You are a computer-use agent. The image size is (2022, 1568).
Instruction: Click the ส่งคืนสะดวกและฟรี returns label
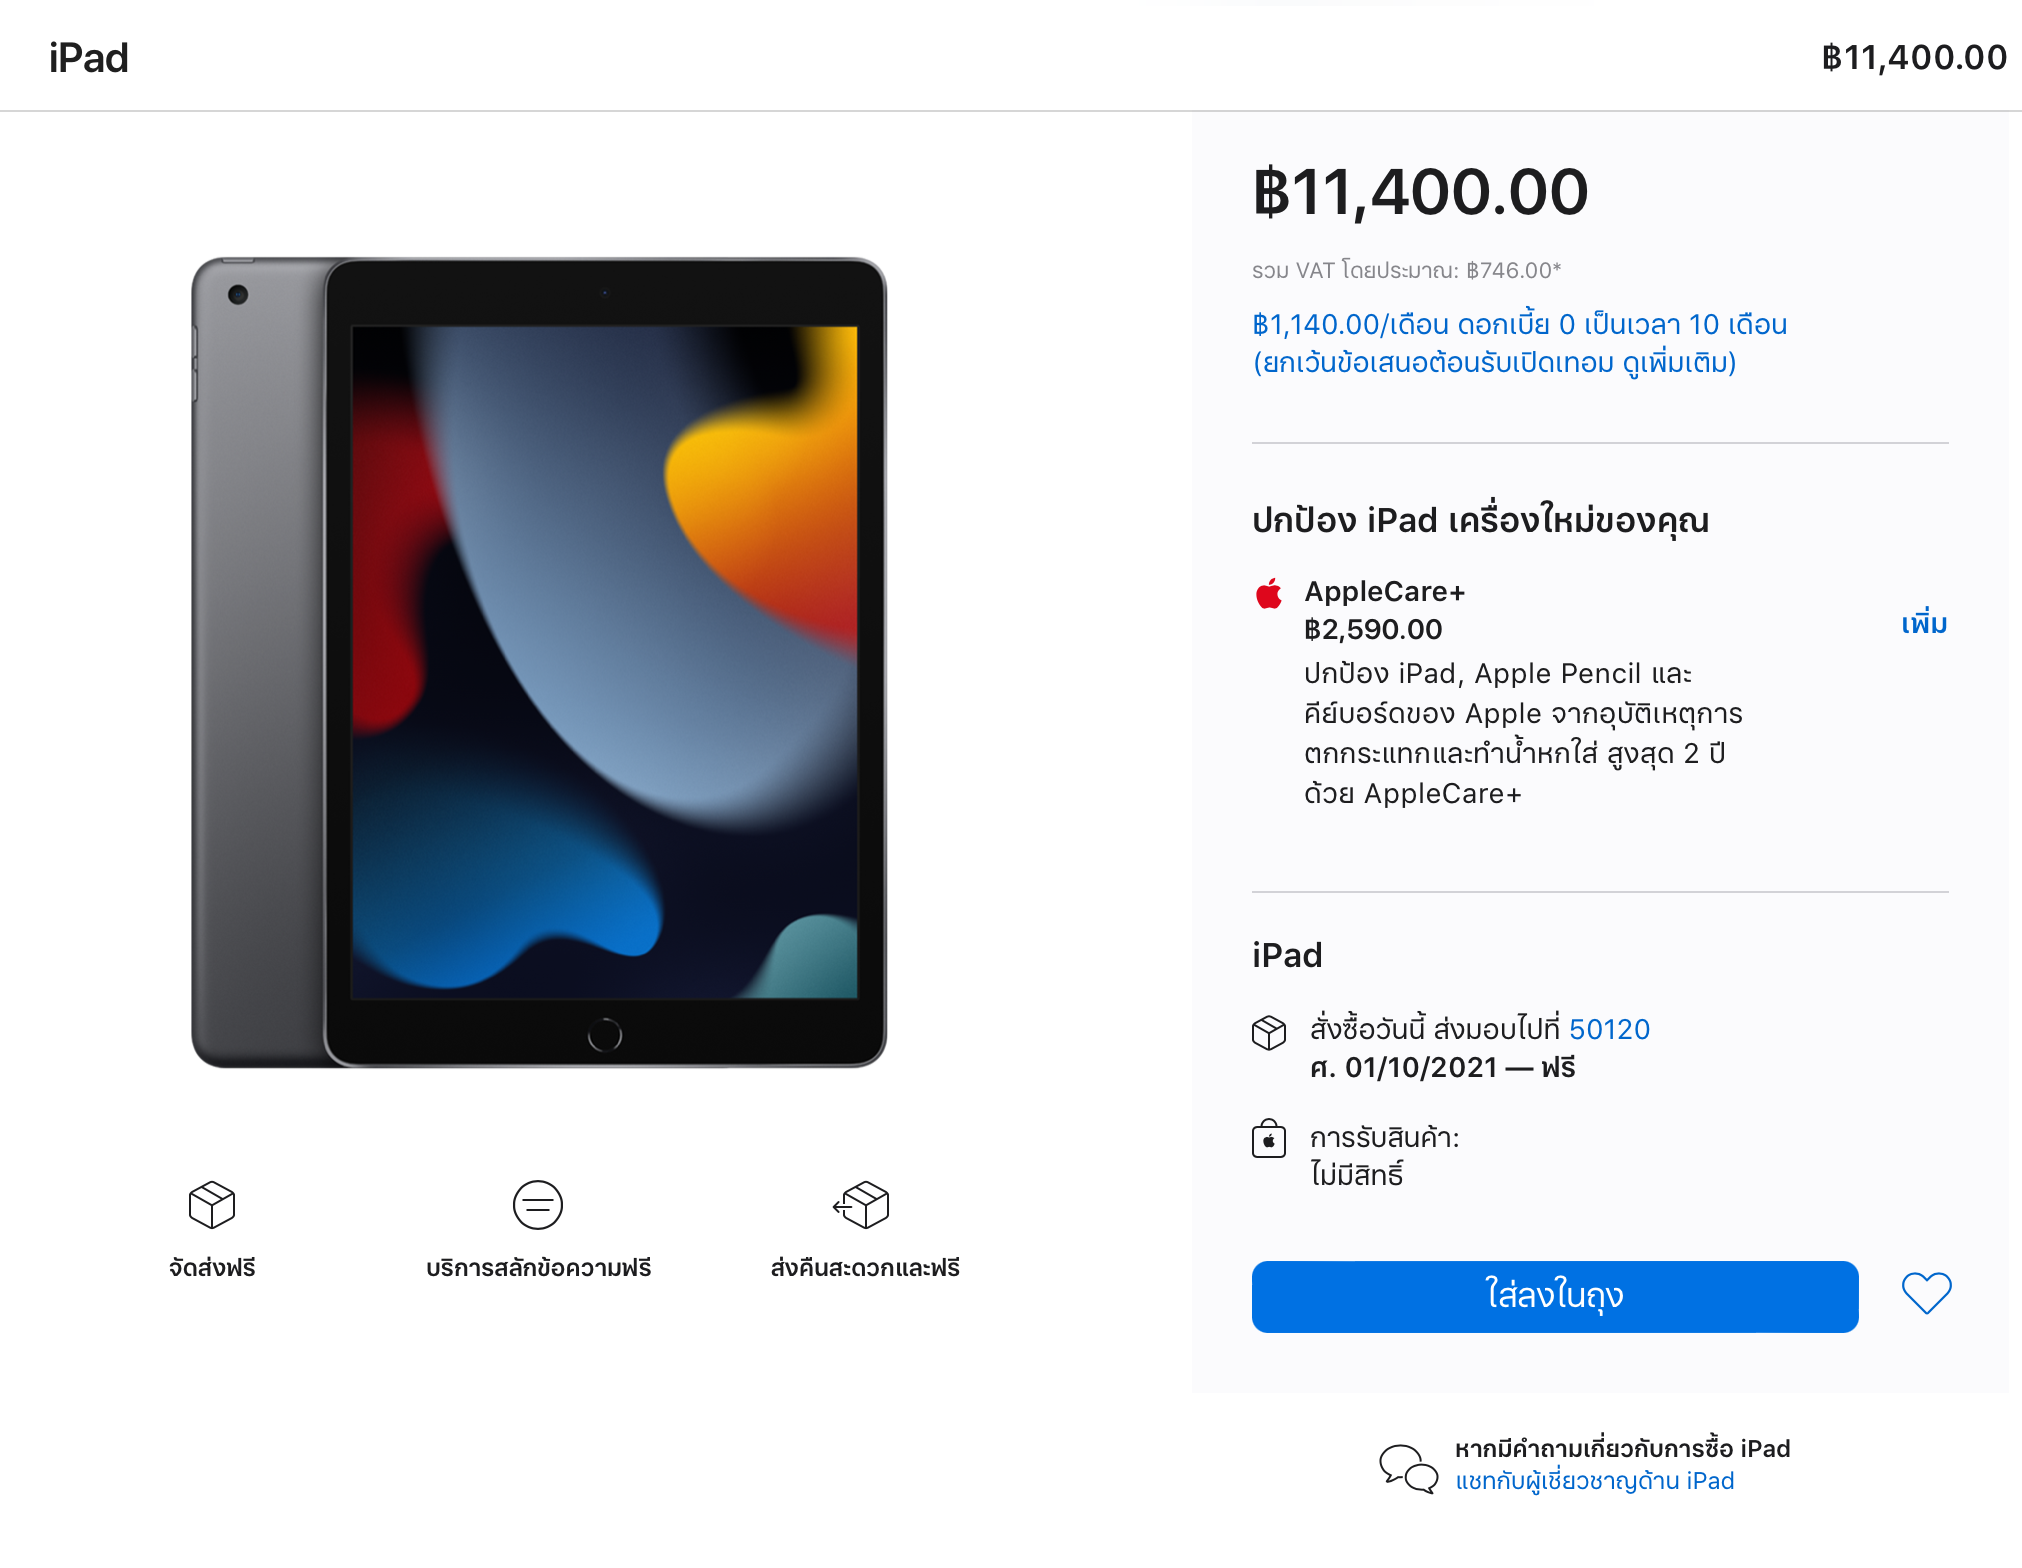tap(865, 1268)
